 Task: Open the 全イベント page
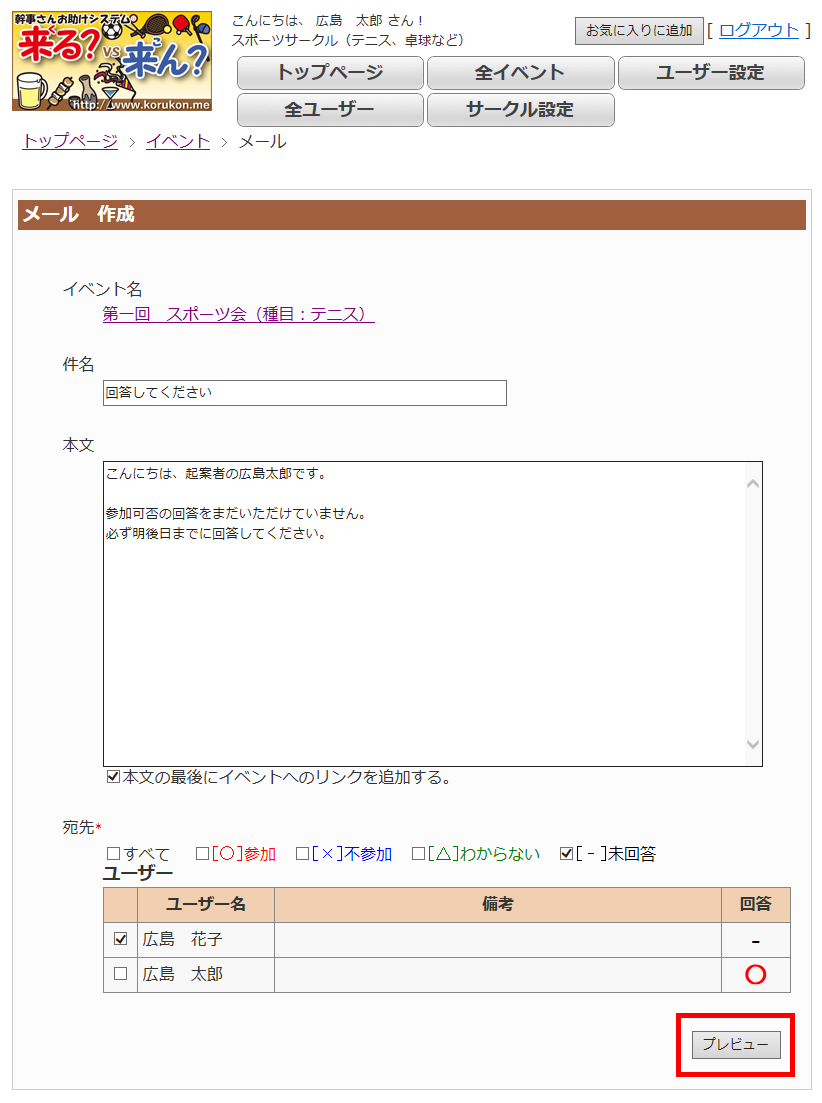[520, 72]
